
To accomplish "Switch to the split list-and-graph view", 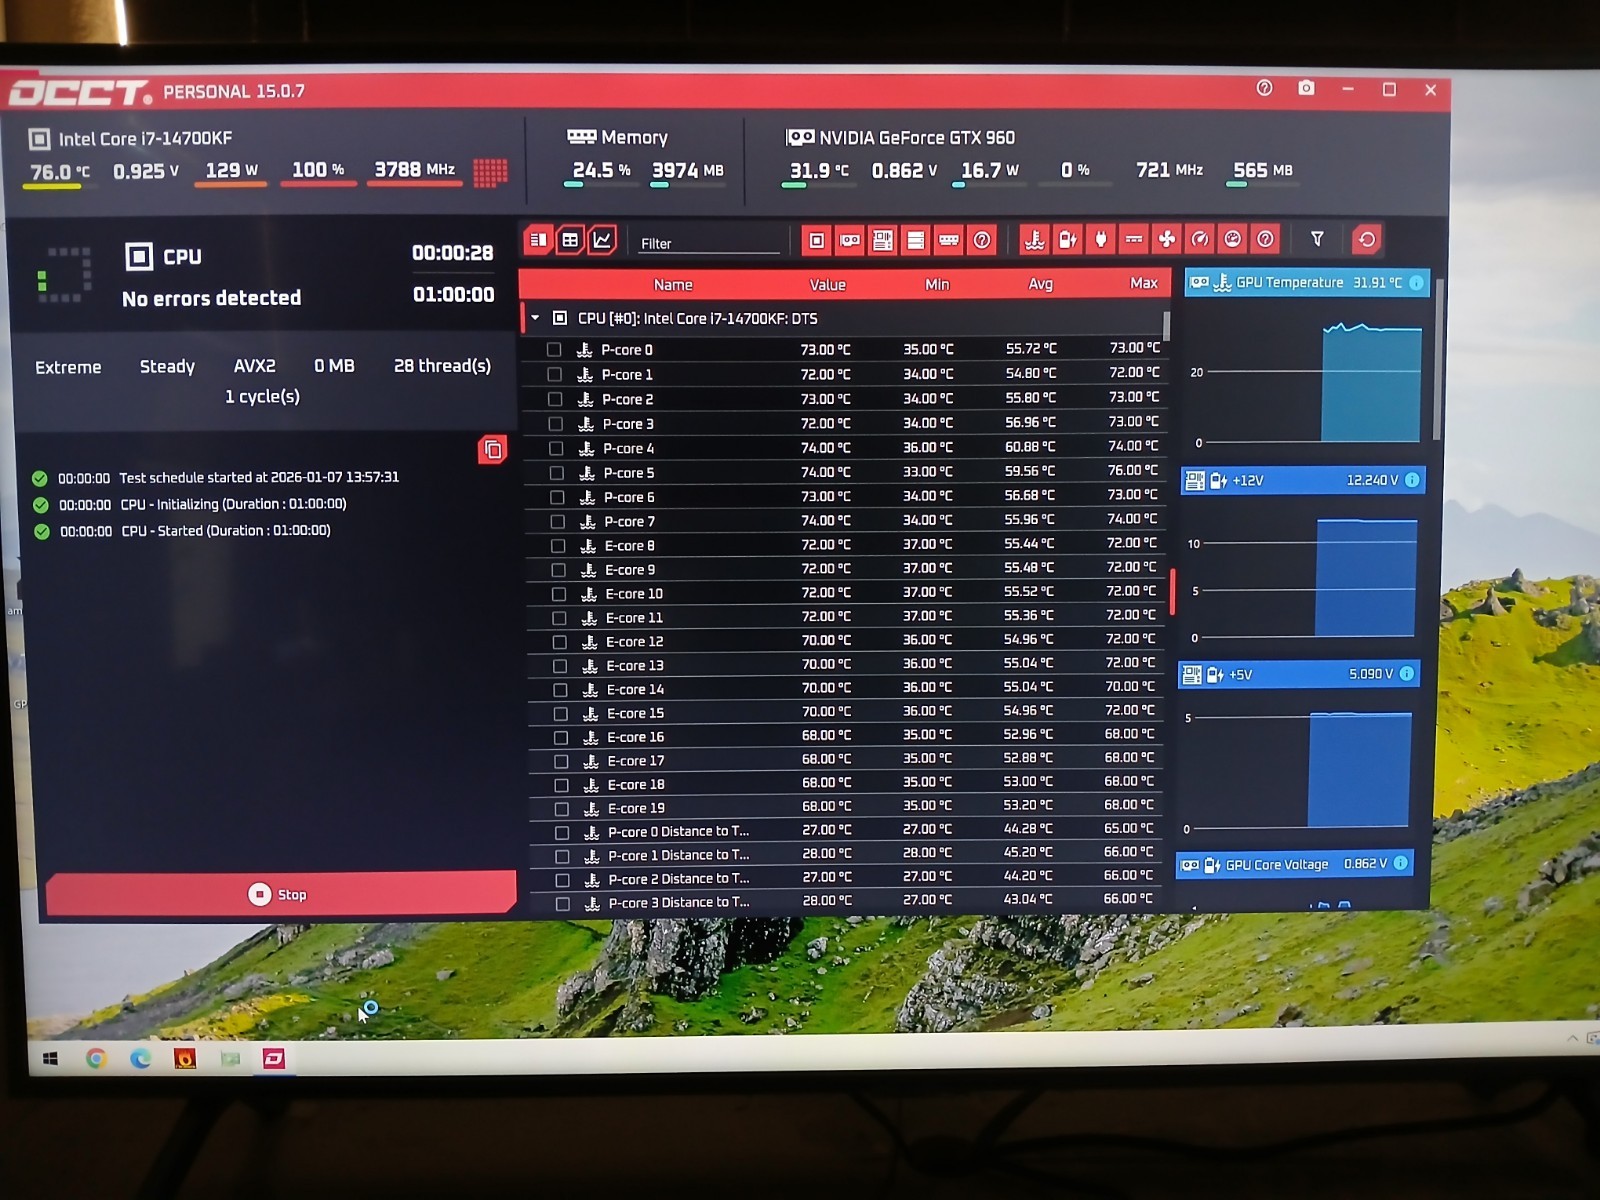I will click(538, 240).
